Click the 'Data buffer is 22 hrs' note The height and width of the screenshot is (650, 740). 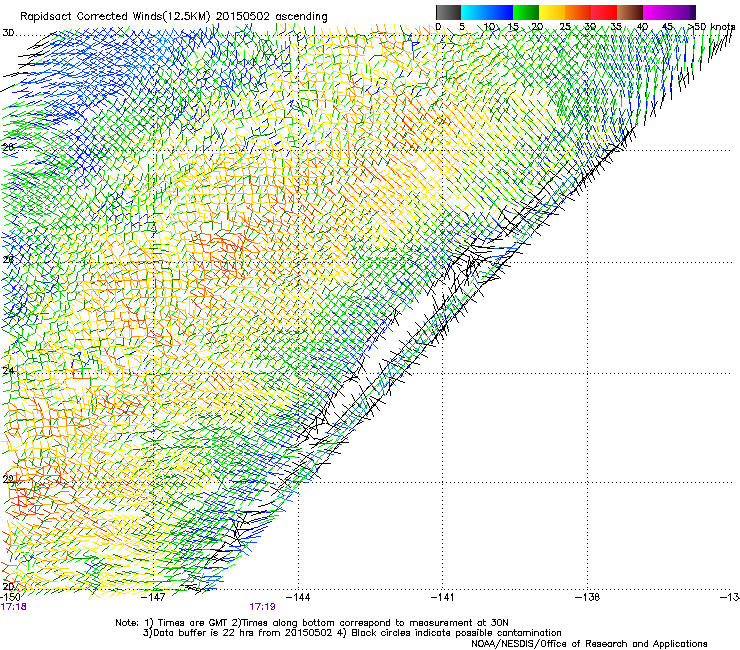pyautogui.click(x=352, y=633)
